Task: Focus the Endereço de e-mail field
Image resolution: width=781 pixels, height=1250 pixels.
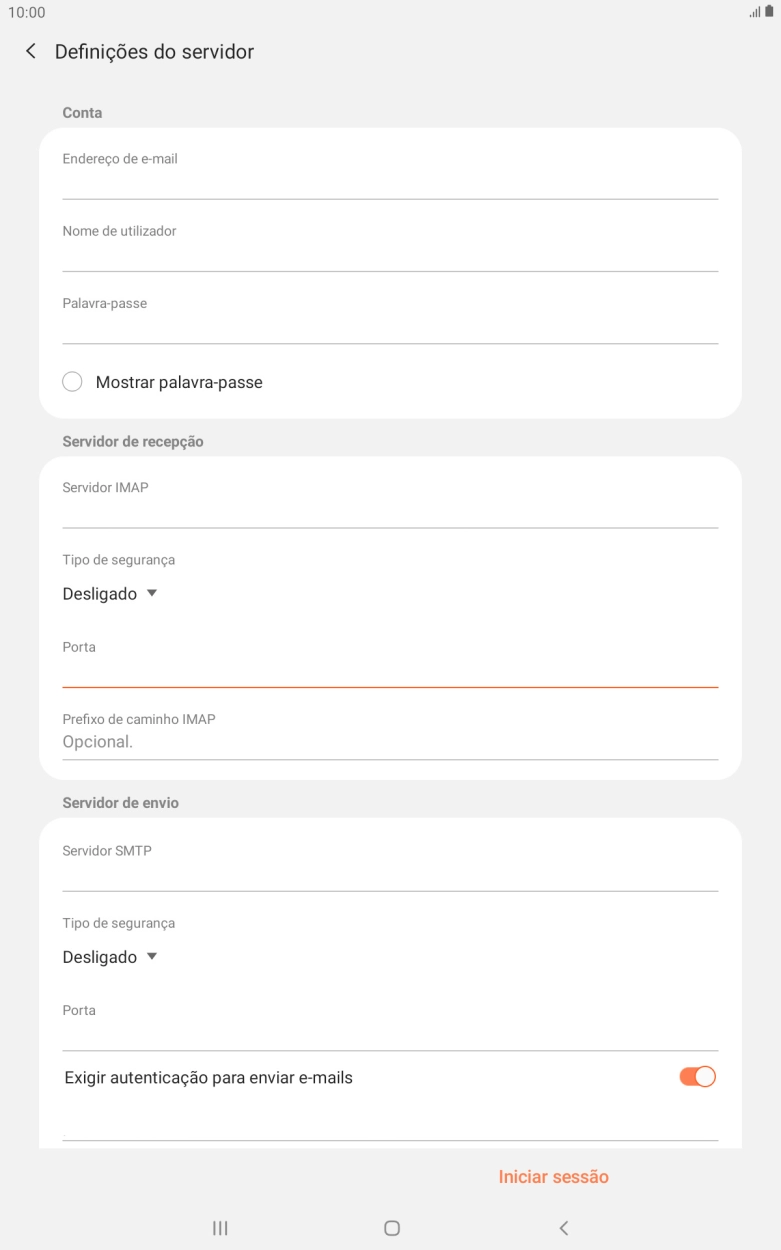Action: 390,183
